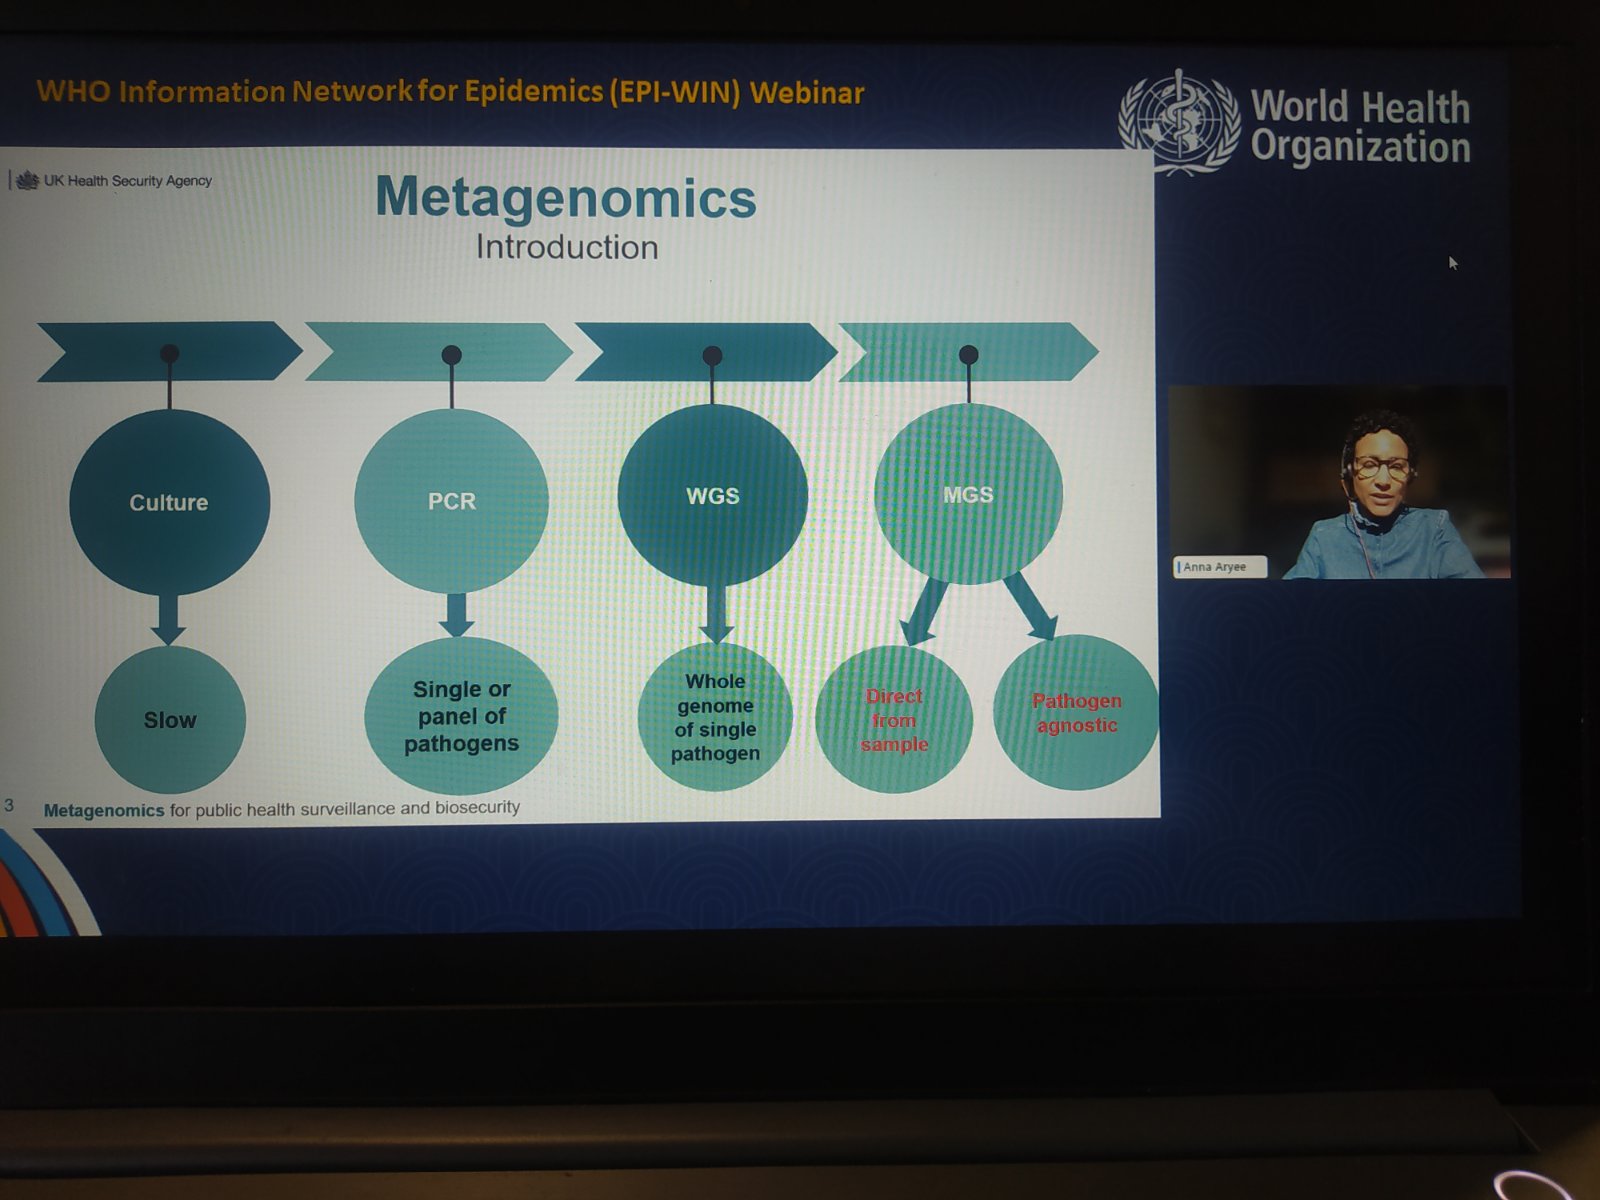The image size is (1600, 1200).
Task: Select the timeline dot above the MGS circle
Action: (968, 354)
